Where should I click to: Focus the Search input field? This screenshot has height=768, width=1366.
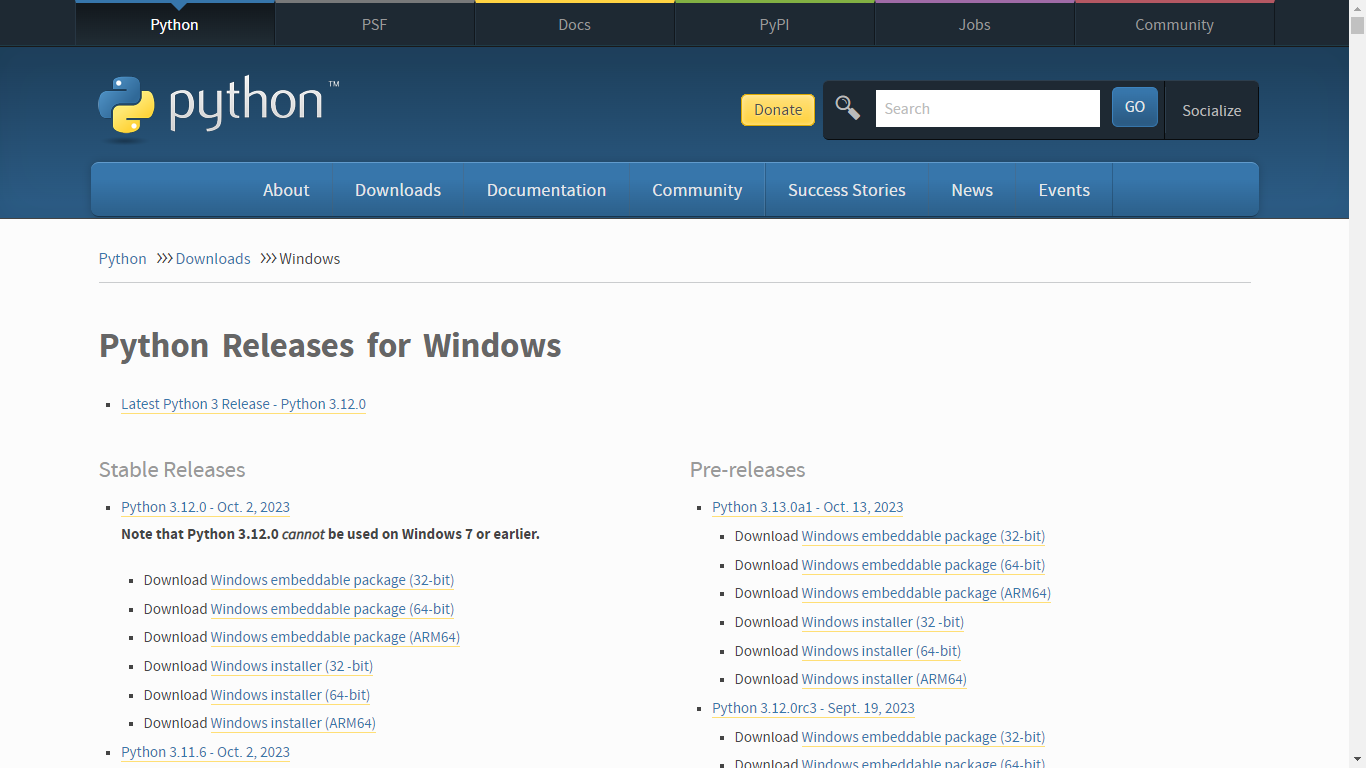(987, 108)
